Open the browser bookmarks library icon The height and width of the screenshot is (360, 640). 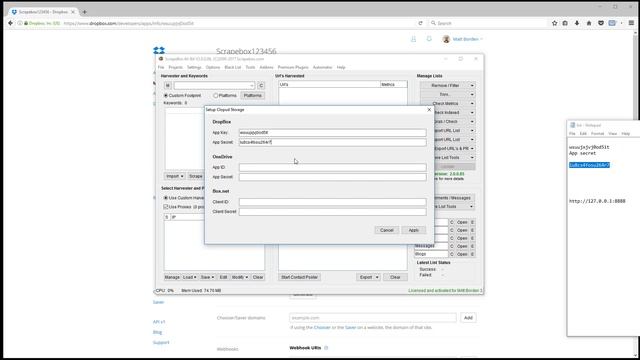[x=565, y=23]
